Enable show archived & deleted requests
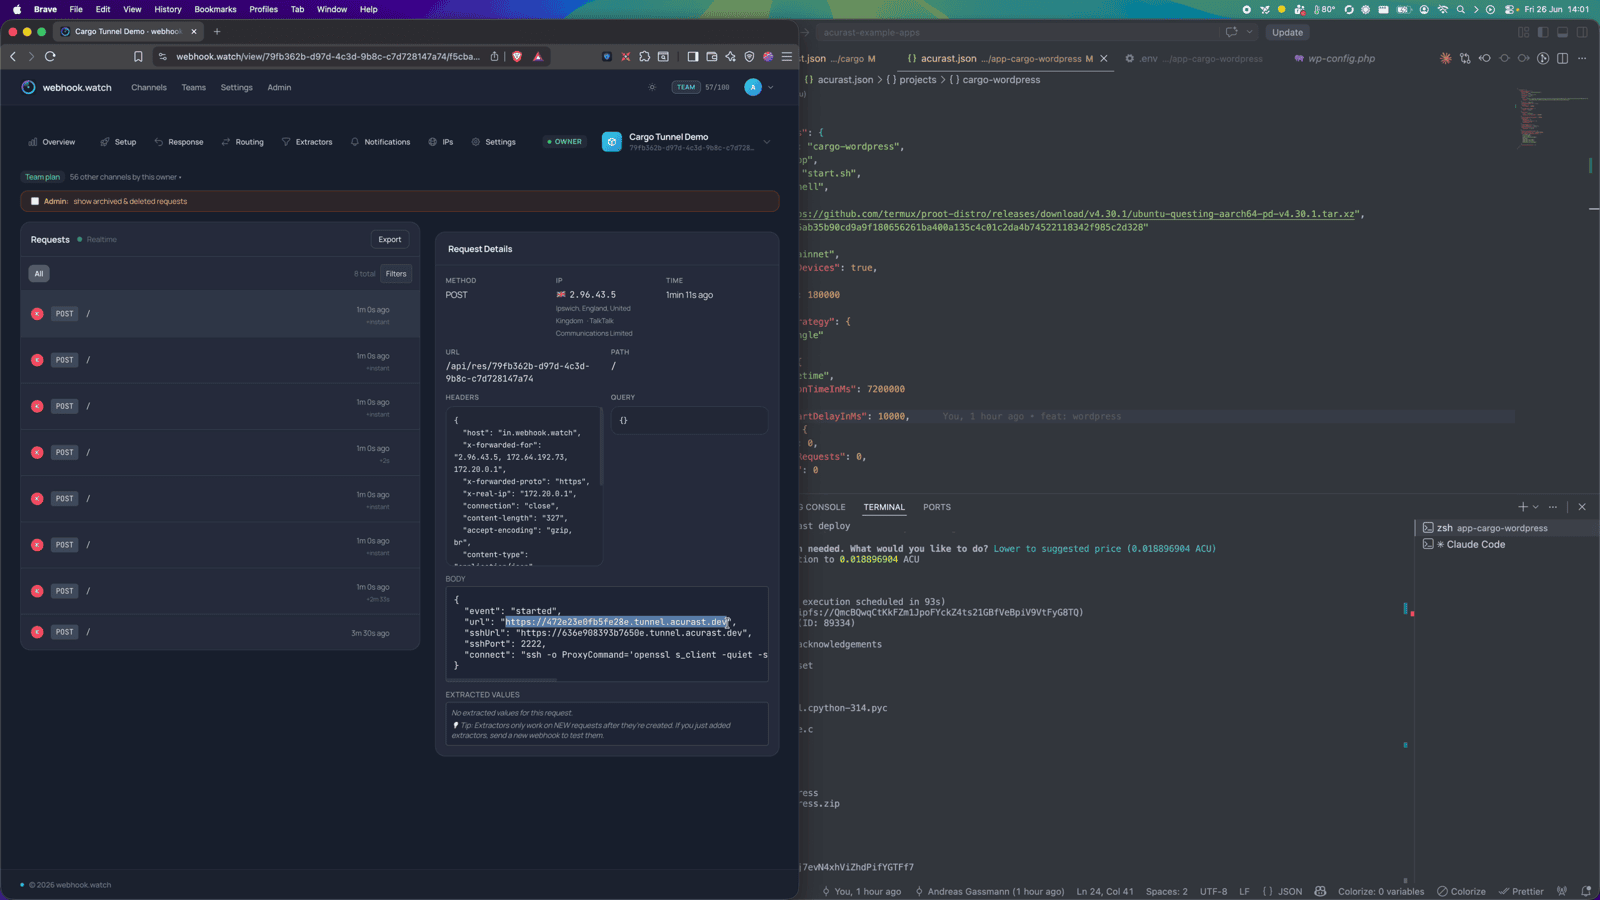The image size is (1600, 900). pyautogui.click(x=35, y=201)
